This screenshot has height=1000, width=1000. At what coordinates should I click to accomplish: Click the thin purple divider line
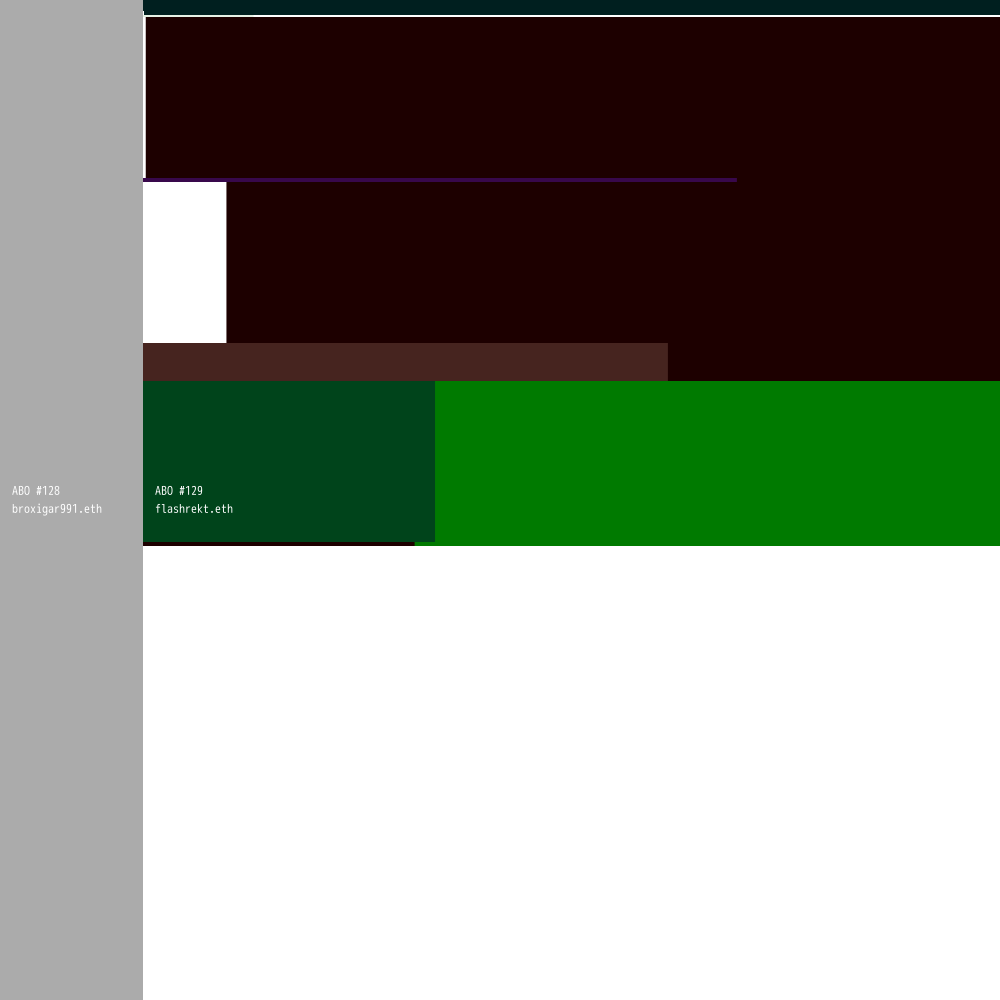pos(440,180)
